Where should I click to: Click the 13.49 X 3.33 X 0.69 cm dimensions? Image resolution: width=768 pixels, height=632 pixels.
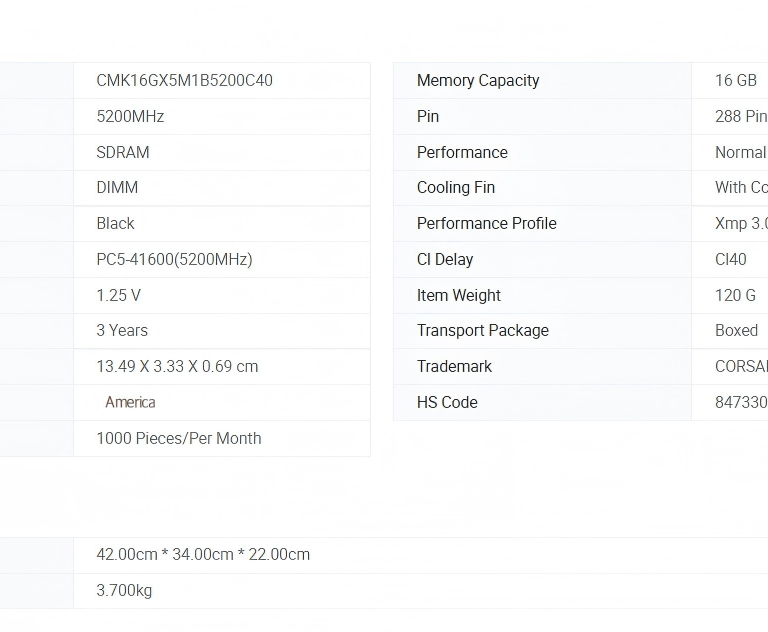[177, 367]
